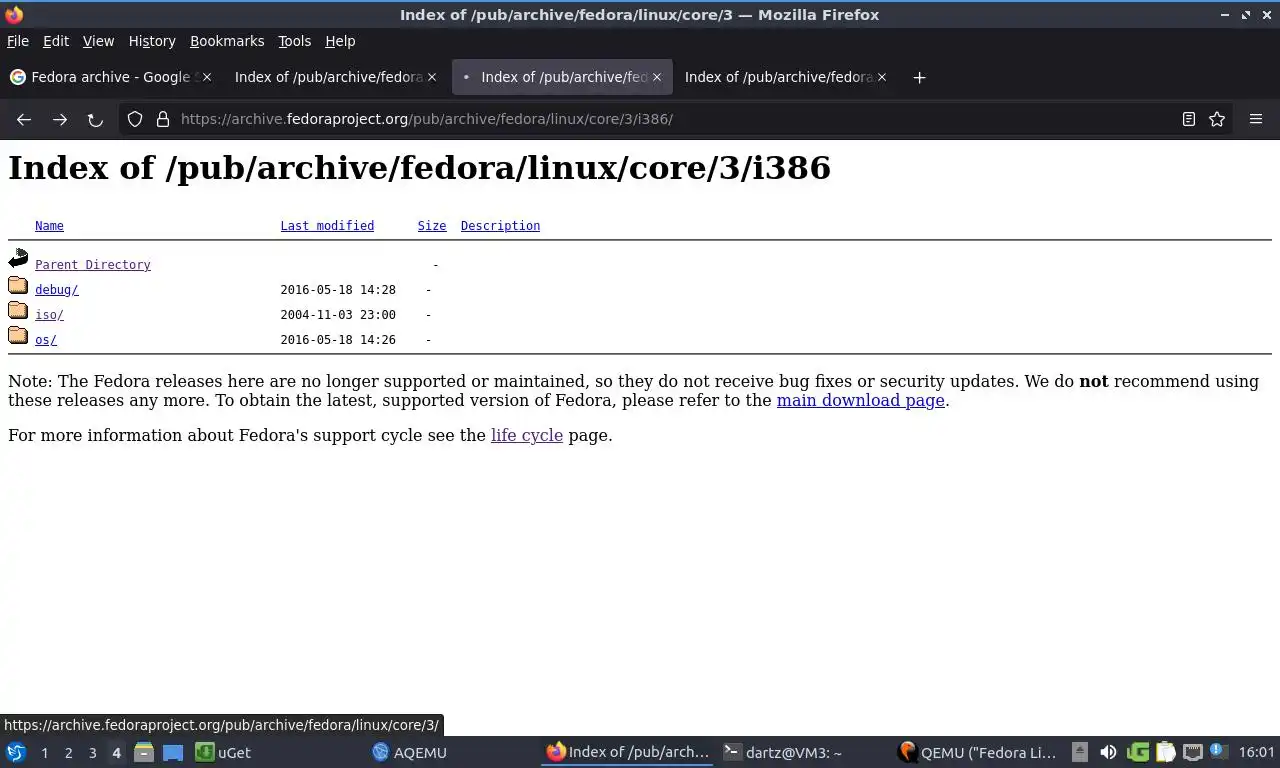This screenshot has width=1280, height=768.
Task: Open the file manager icon in the taskbar
Action: click(144, 752)
